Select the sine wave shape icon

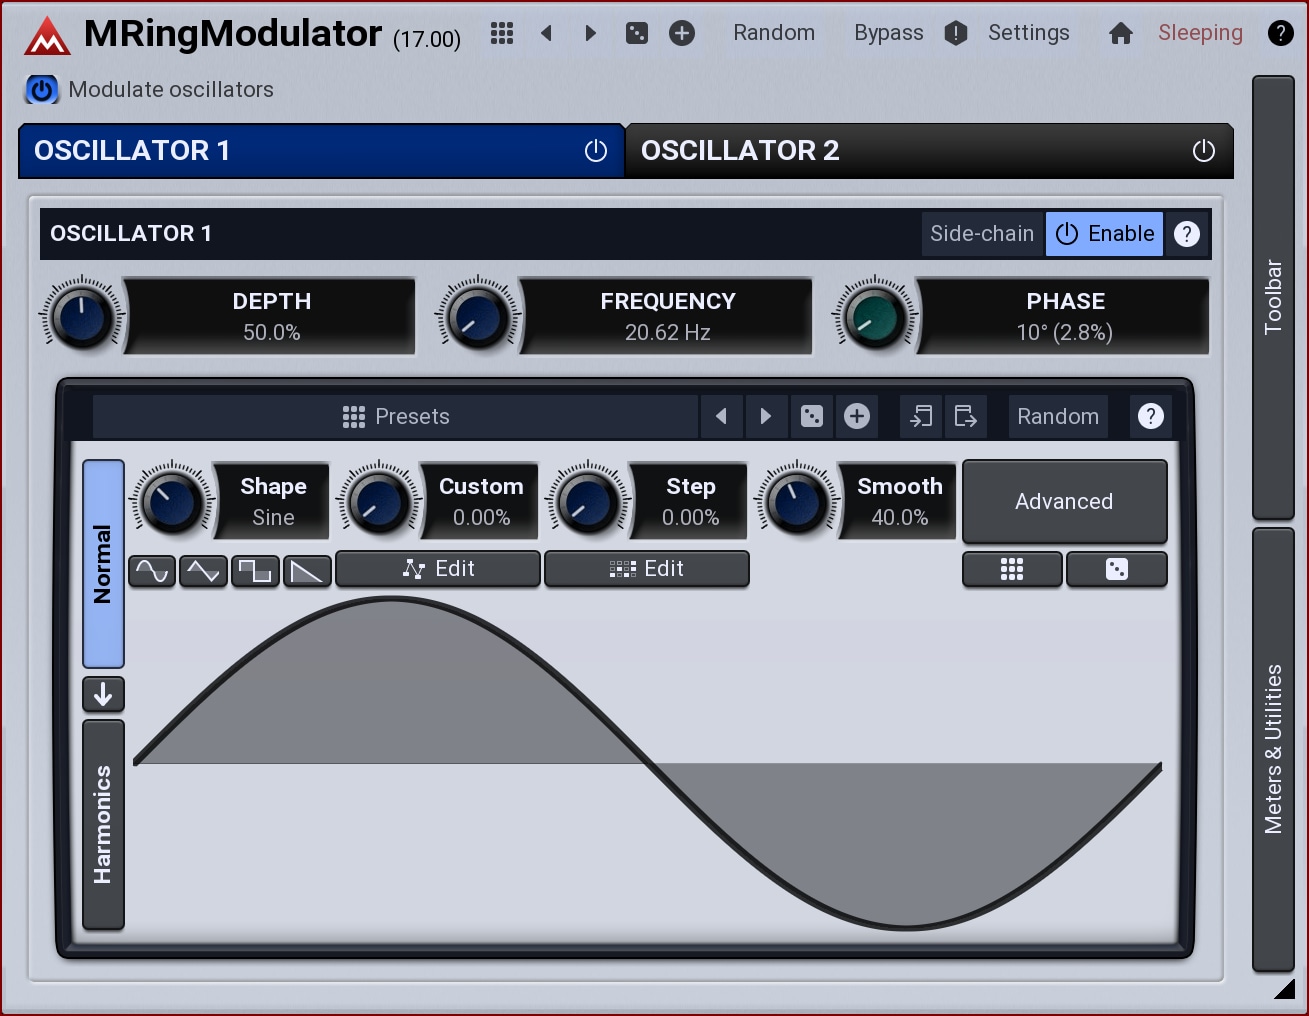pyautogui.click(x=152, y=571)
